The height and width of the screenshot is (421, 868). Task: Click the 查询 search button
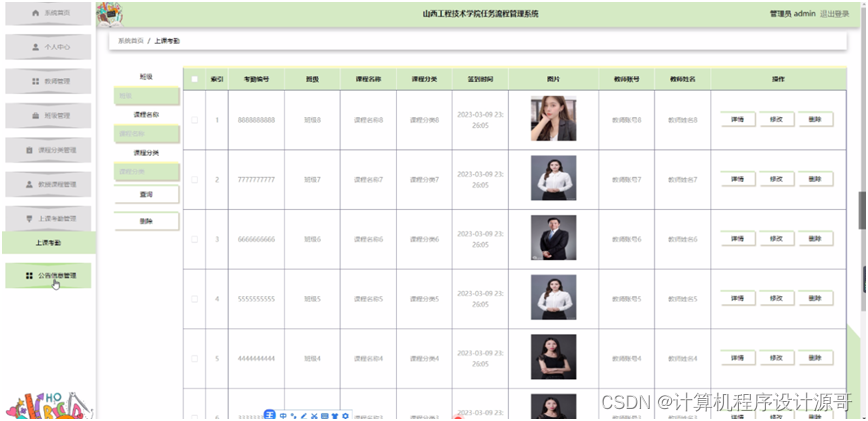(x=146, y=195)
